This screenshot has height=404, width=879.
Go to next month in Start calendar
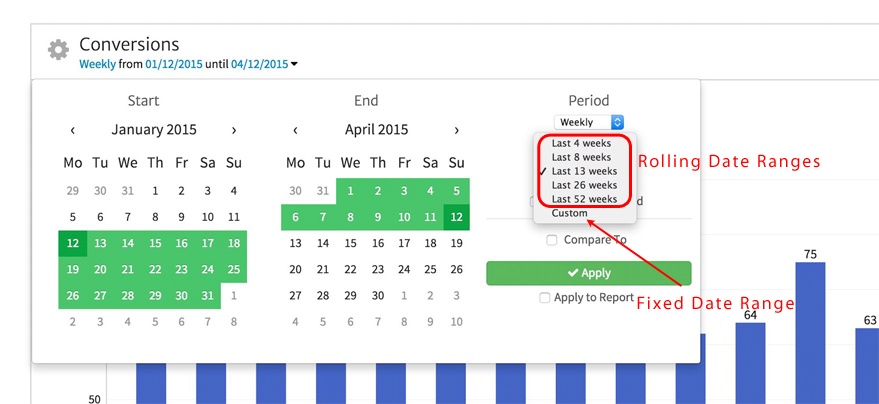point(233,130)
